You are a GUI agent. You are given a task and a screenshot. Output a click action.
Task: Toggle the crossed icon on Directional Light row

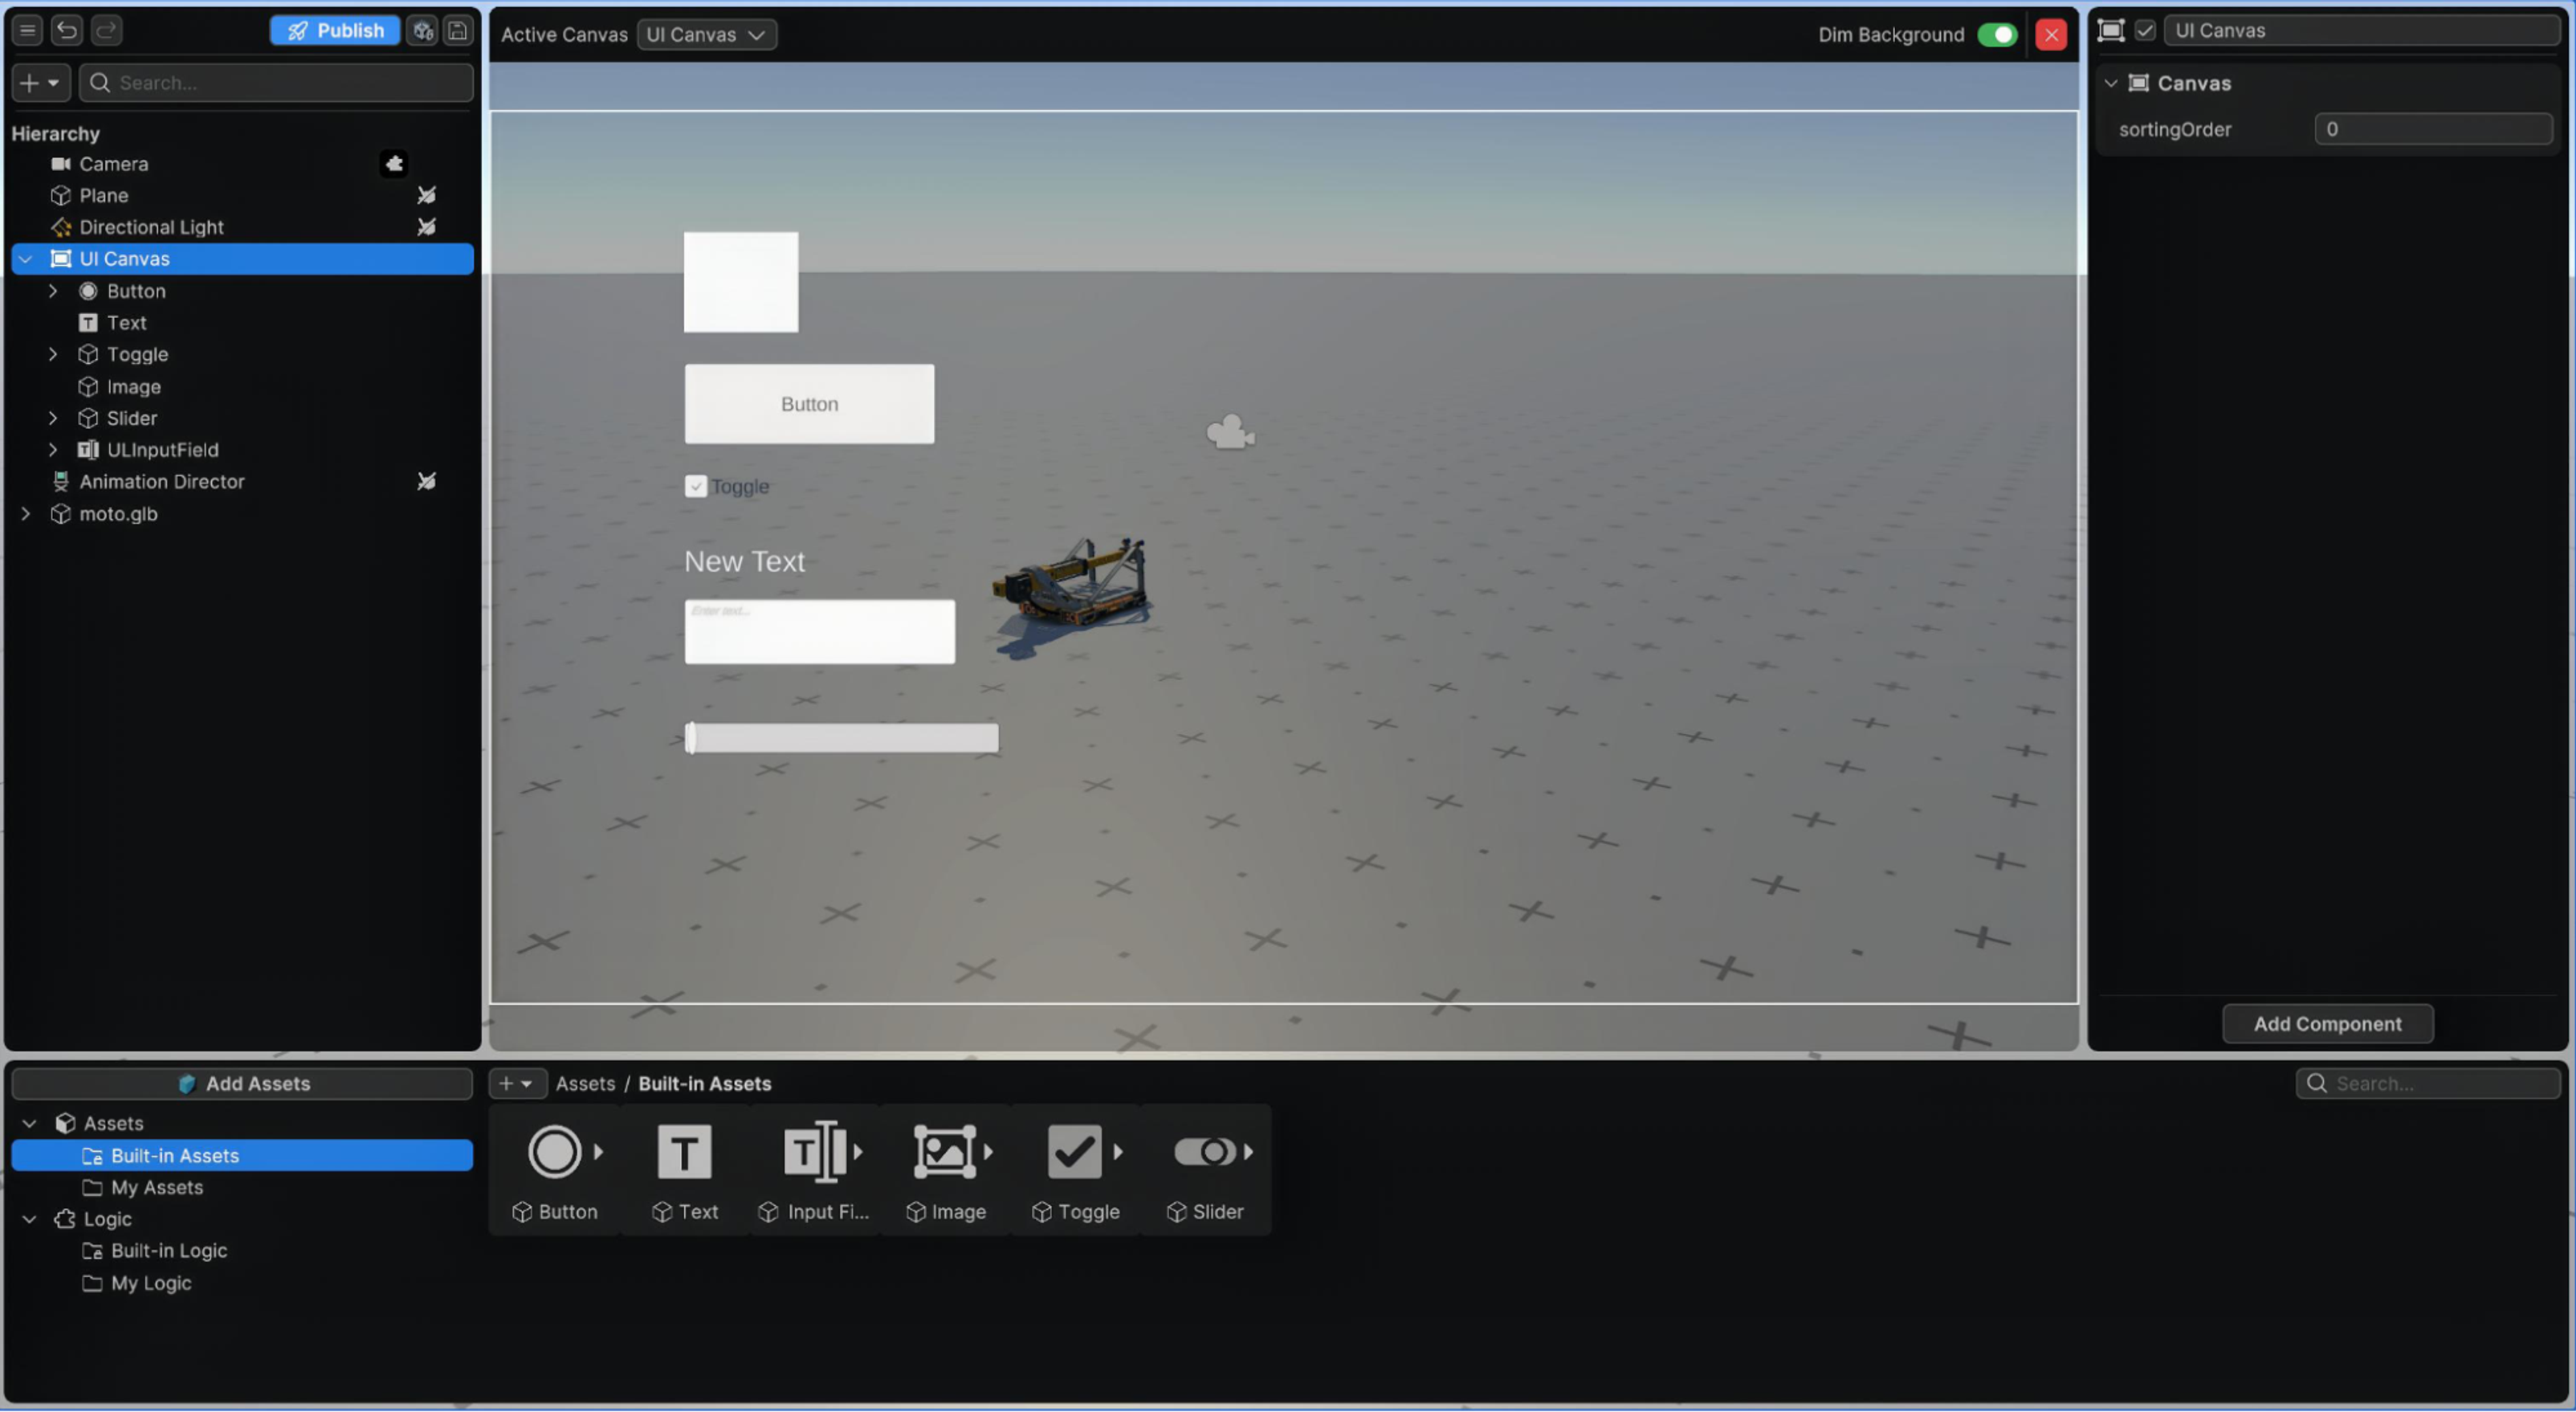(x=426, y=227)
